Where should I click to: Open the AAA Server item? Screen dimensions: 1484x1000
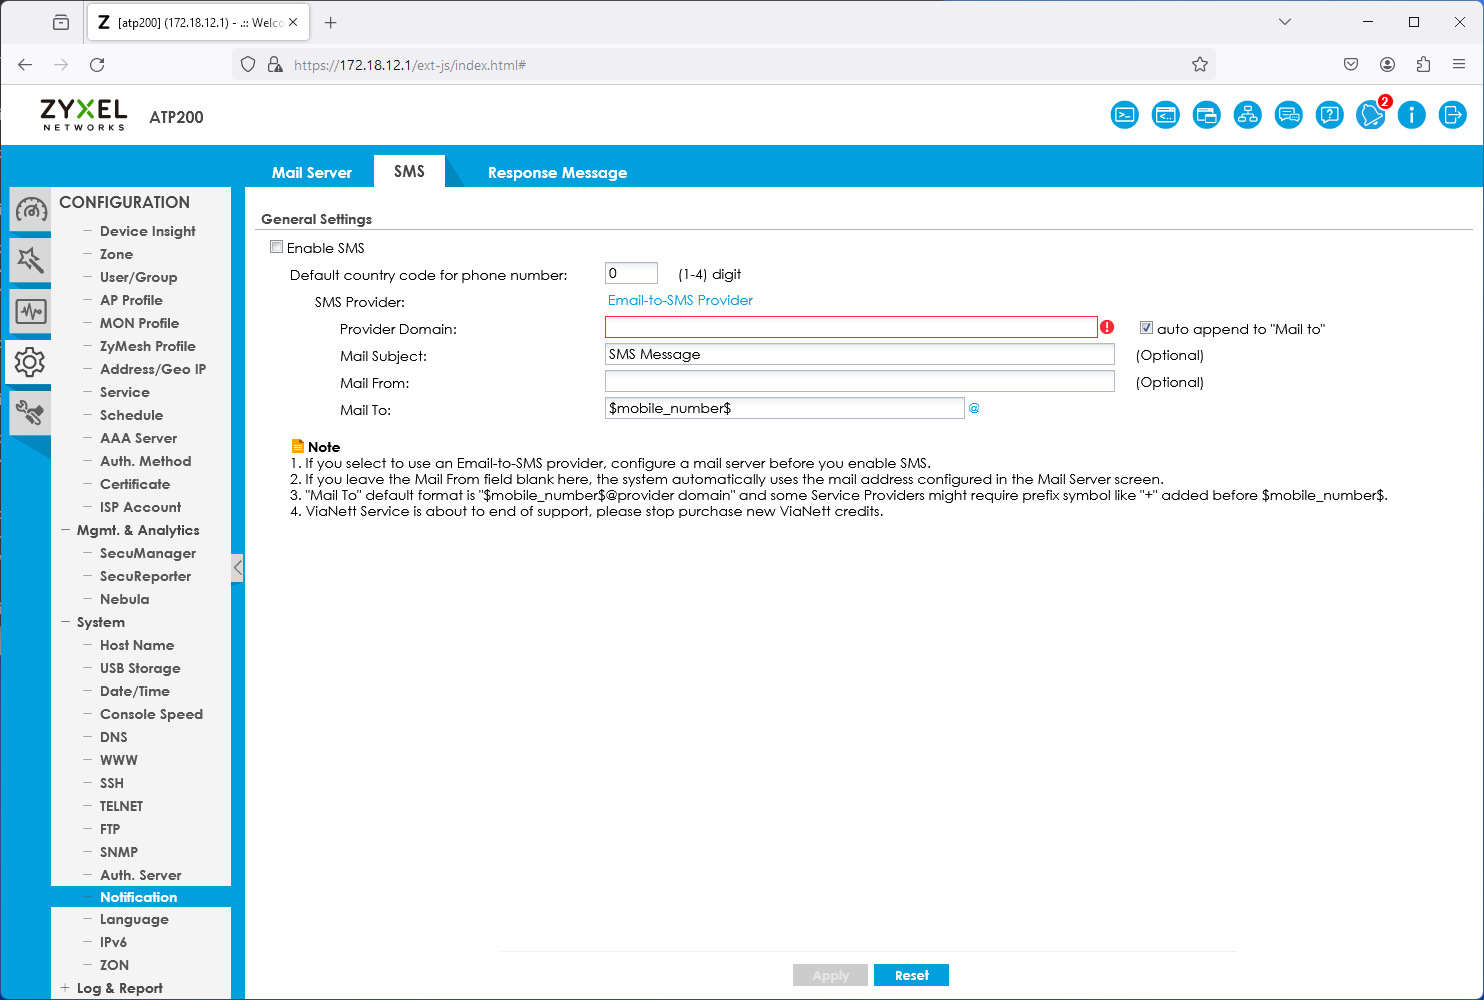click(138, 438)
